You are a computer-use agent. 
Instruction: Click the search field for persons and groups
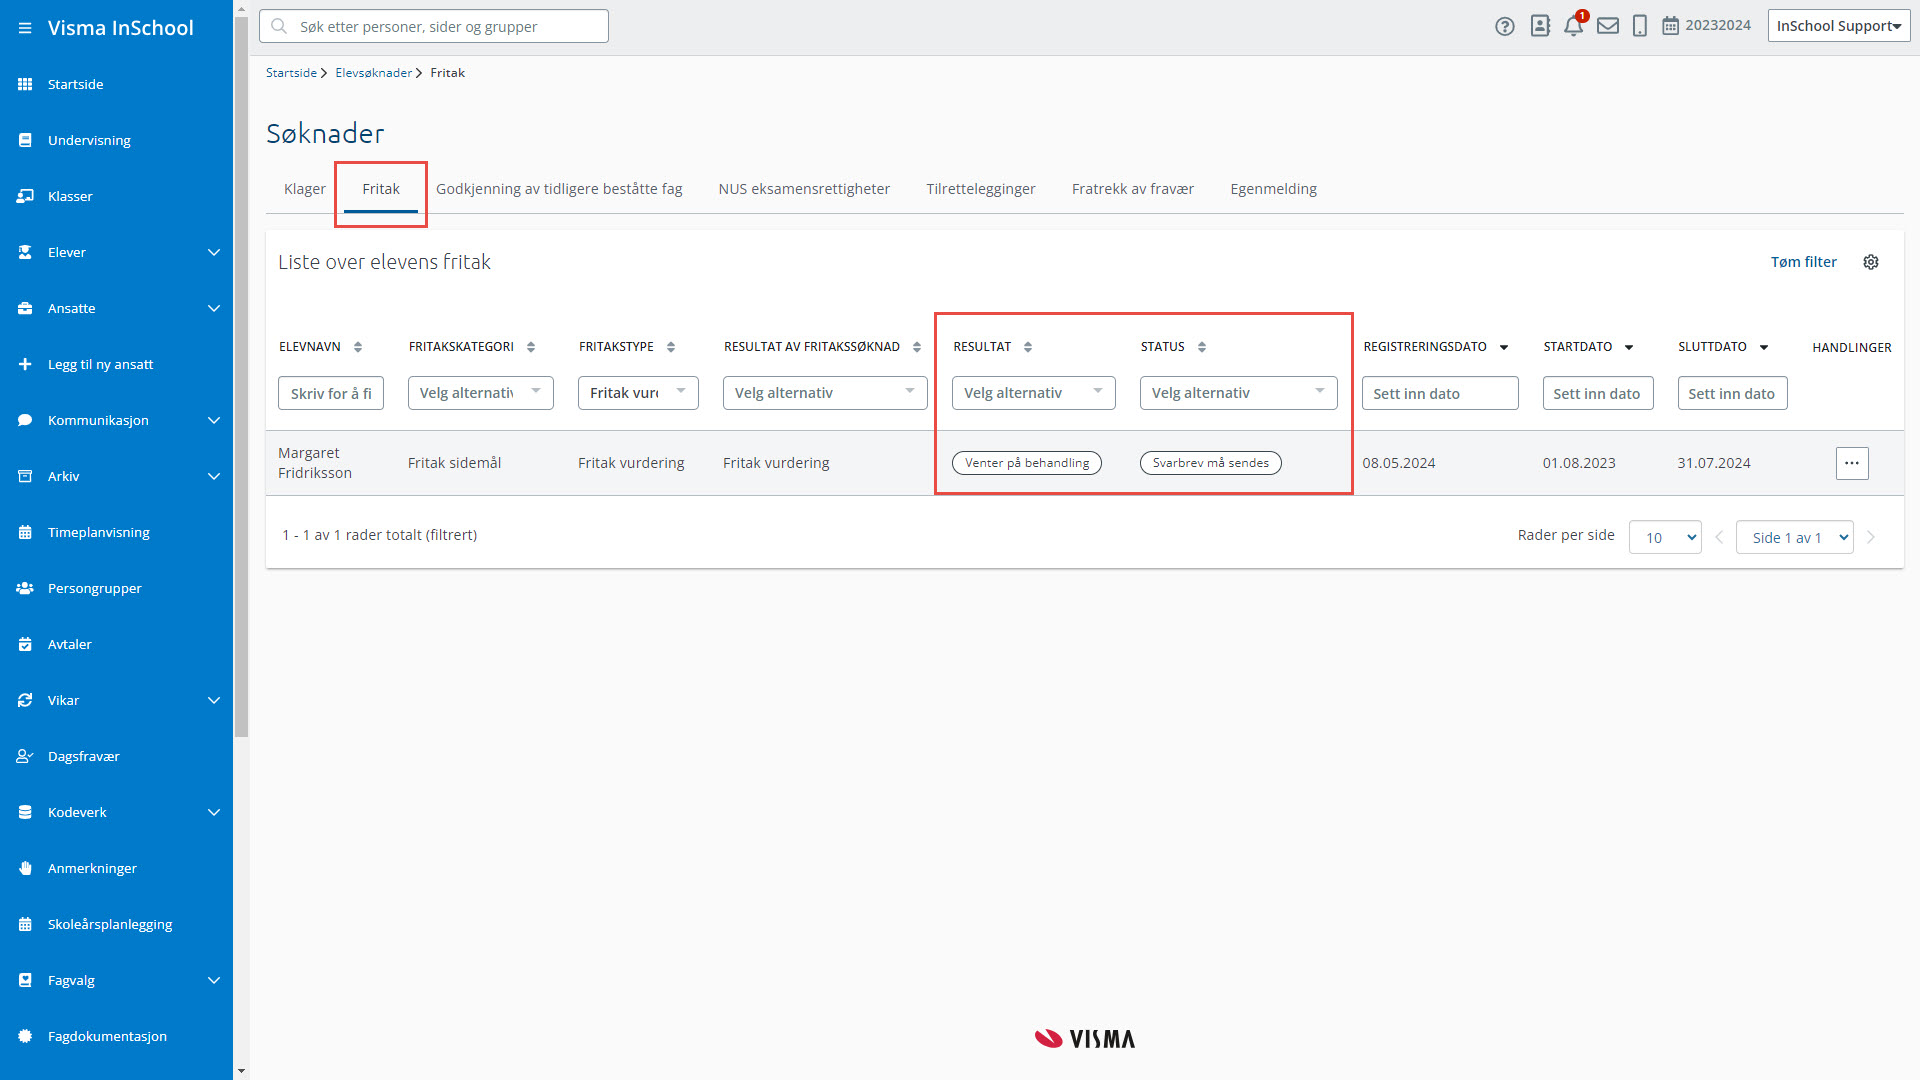434,26
